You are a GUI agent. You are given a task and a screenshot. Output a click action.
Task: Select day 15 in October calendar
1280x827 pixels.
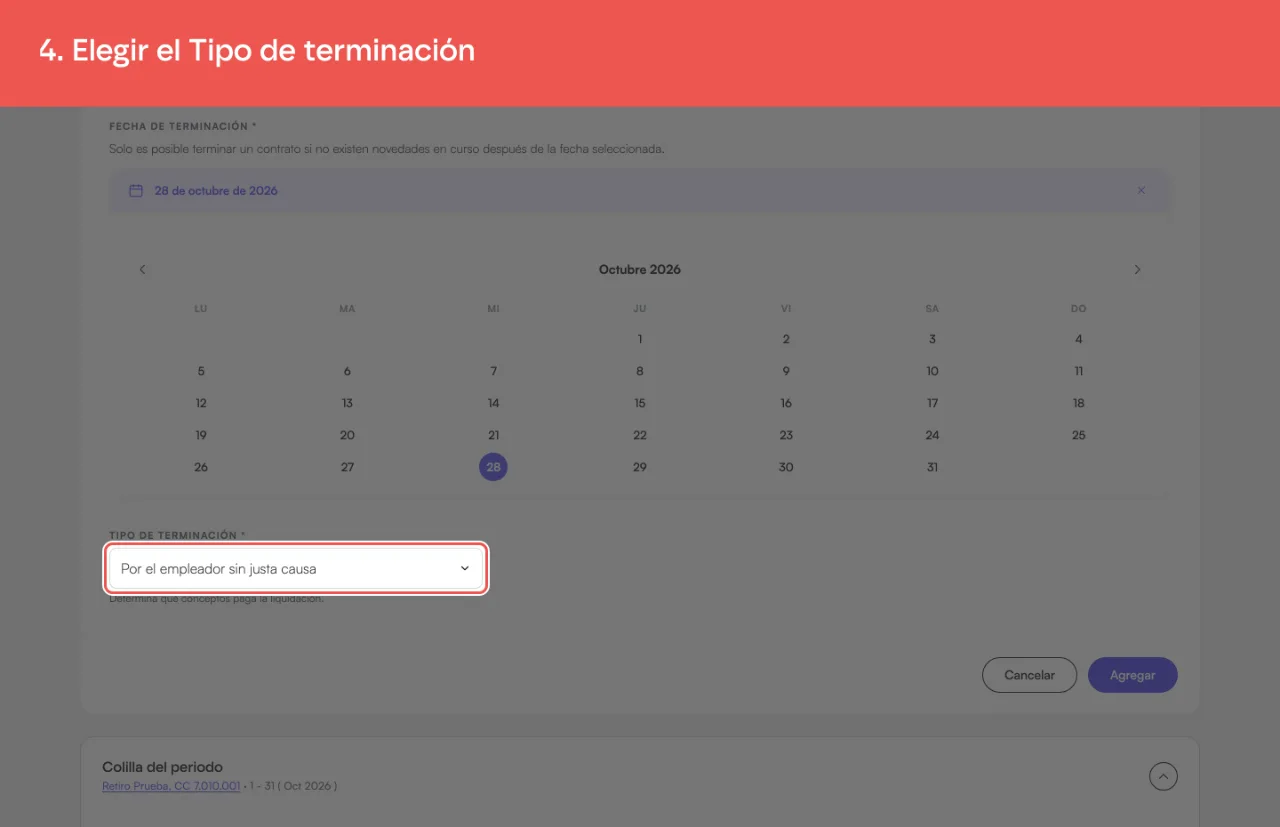coord(640,403)
